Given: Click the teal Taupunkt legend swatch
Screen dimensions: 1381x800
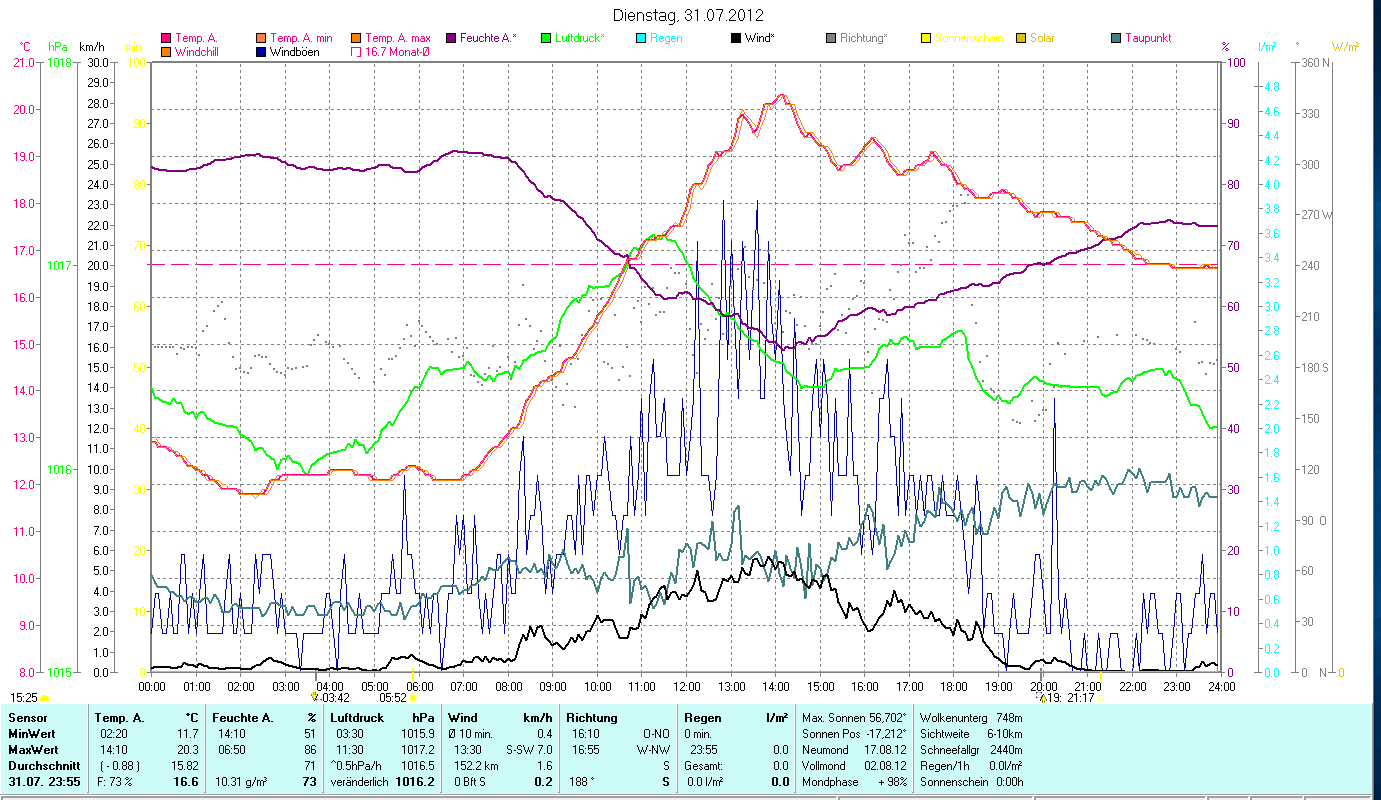Looking at the screenshot, I should click(1116, 38).
